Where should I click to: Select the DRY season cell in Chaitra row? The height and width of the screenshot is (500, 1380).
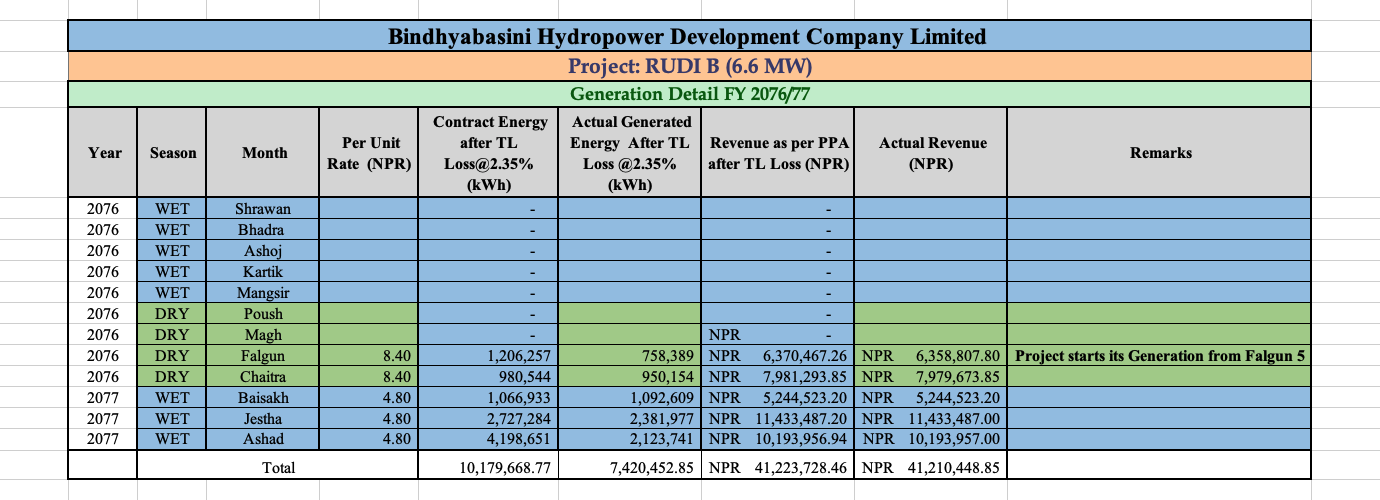click(x=173, y=377)
